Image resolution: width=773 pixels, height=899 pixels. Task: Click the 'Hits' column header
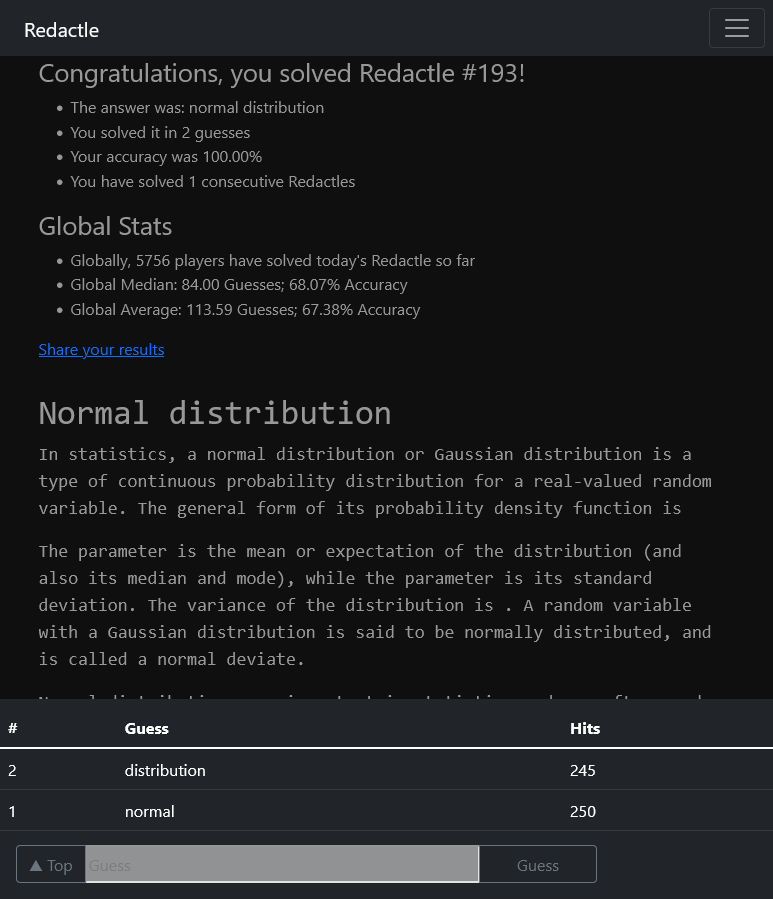point(585,728)
